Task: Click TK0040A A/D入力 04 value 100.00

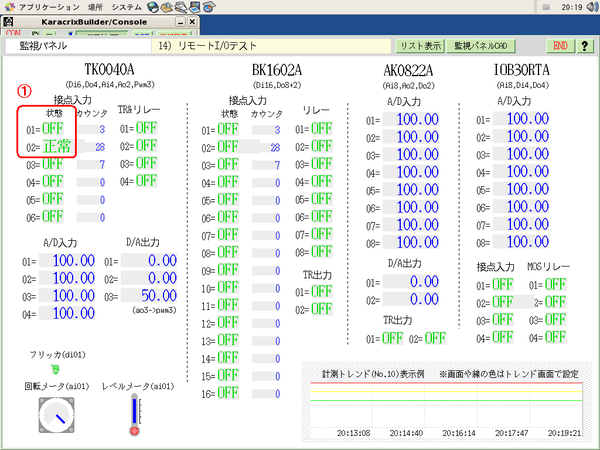Action: click(67, 313)
